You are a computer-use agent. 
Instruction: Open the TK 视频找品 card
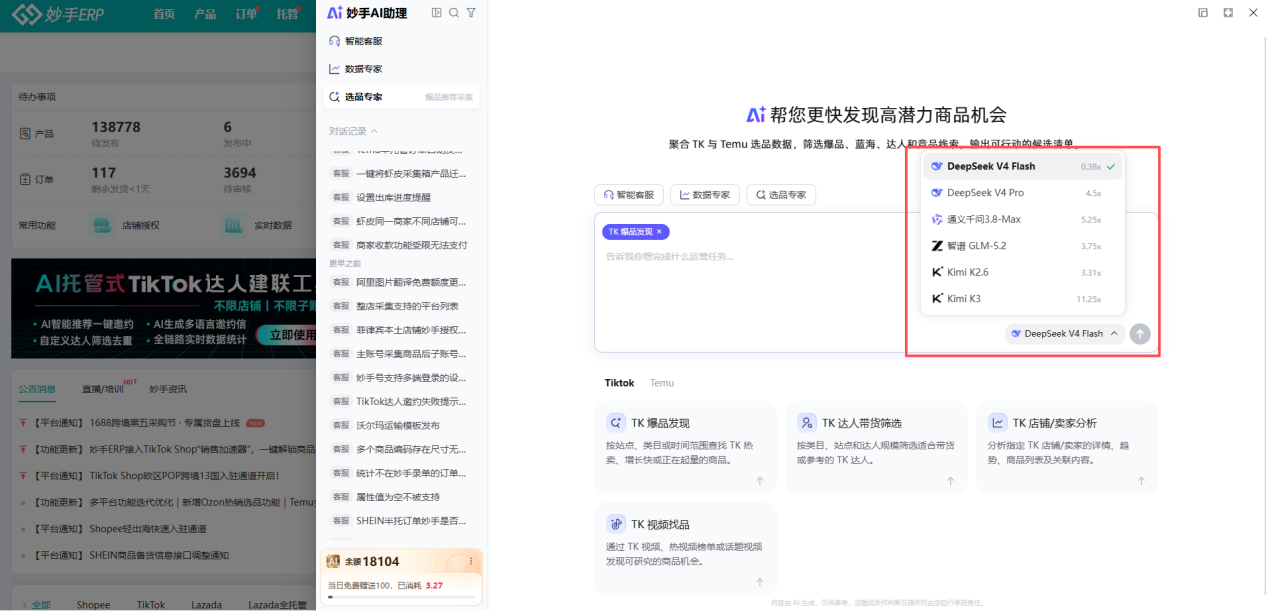click(x=685, y=549)
